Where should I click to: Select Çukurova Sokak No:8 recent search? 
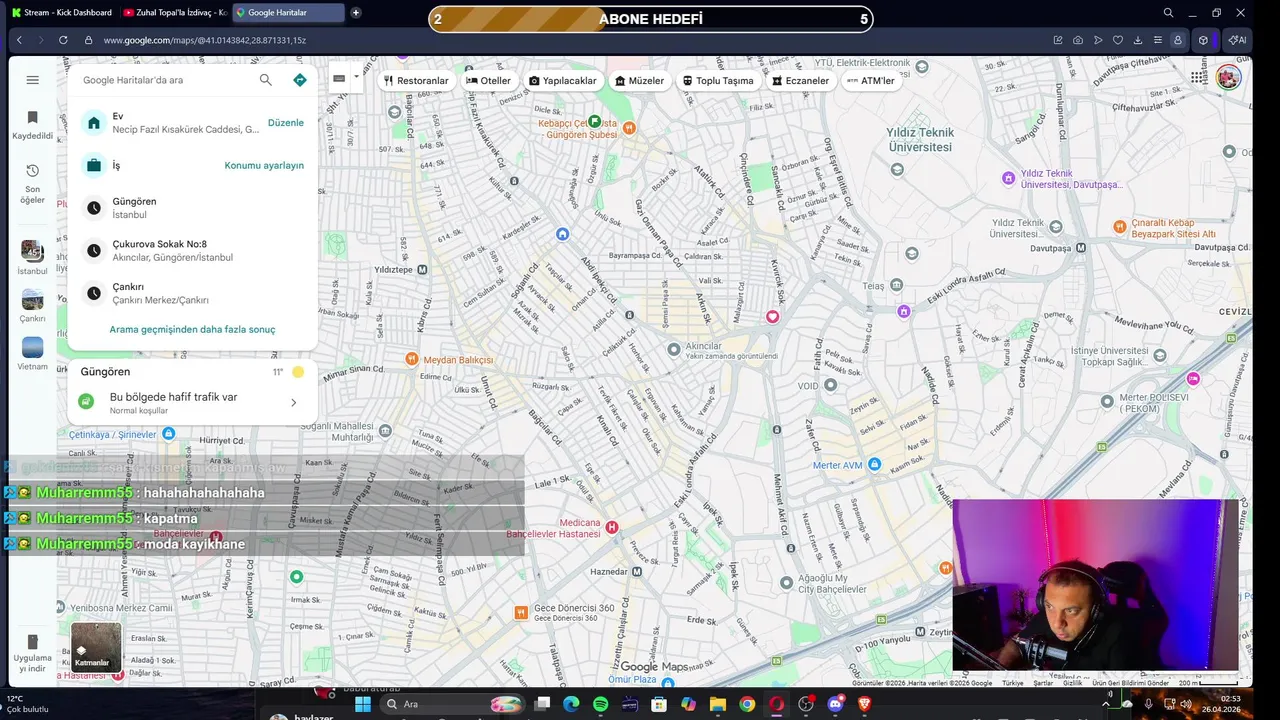coord(192,250)
